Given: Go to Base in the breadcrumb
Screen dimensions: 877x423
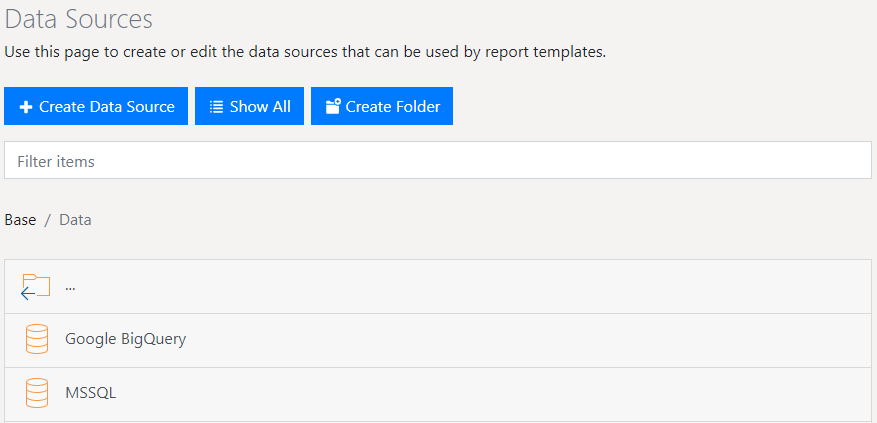Looking at the screenshot, I should click(20, 220).
